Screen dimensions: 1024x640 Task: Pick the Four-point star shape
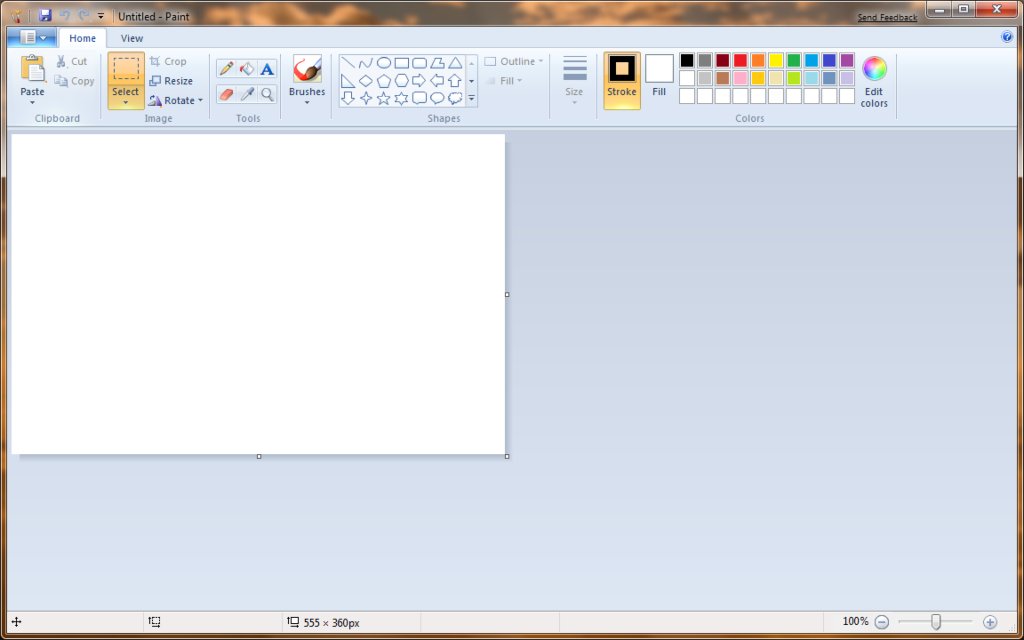[366, 99]
